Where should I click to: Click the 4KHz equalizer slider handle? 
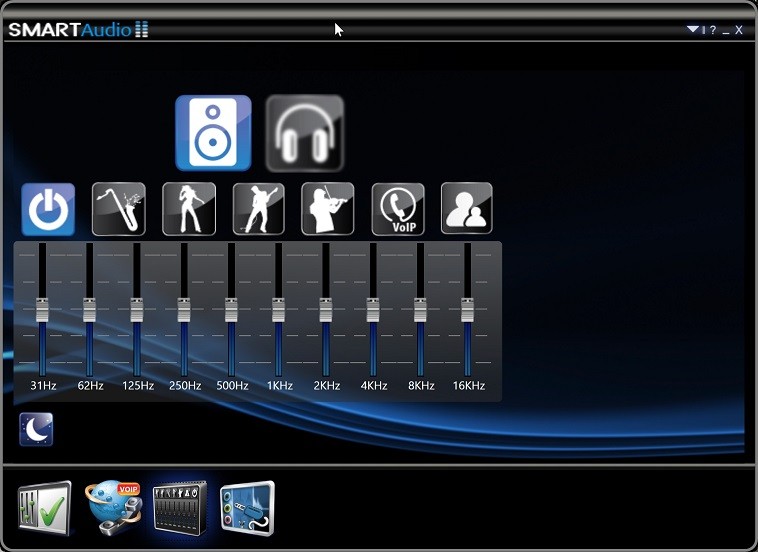tap(373, 310)
